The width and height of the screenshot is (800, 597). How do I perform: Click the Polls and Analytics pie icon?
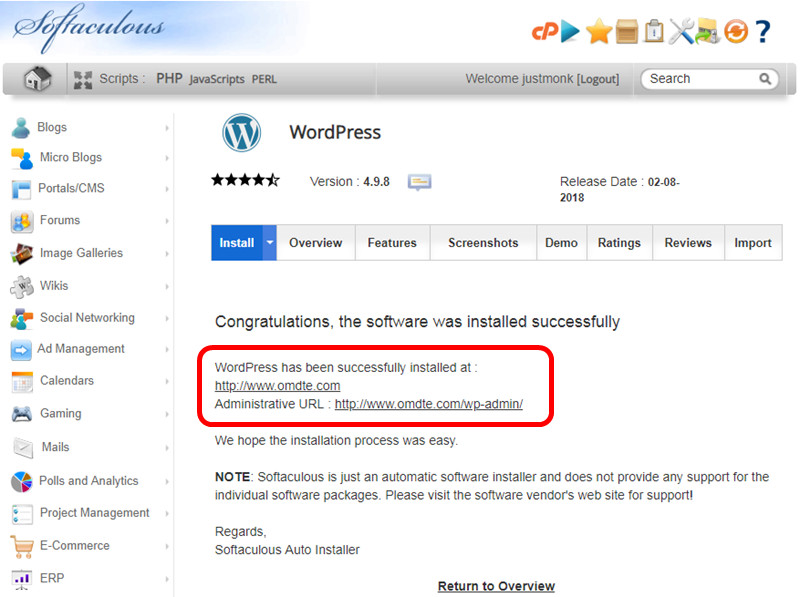[21, 482]
